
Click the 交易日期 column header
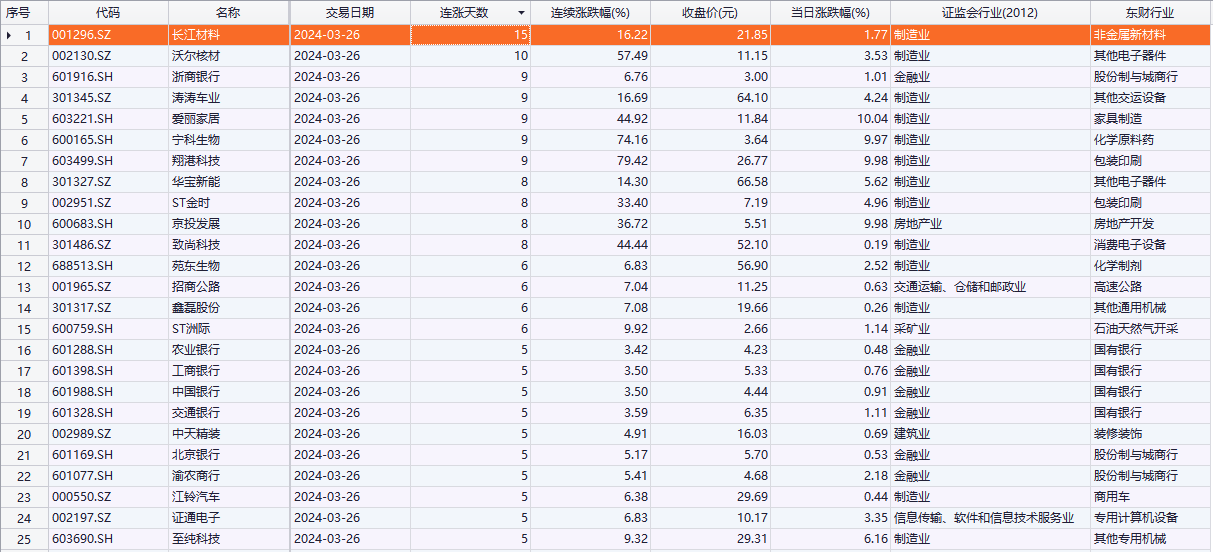(x=350, y=13)
